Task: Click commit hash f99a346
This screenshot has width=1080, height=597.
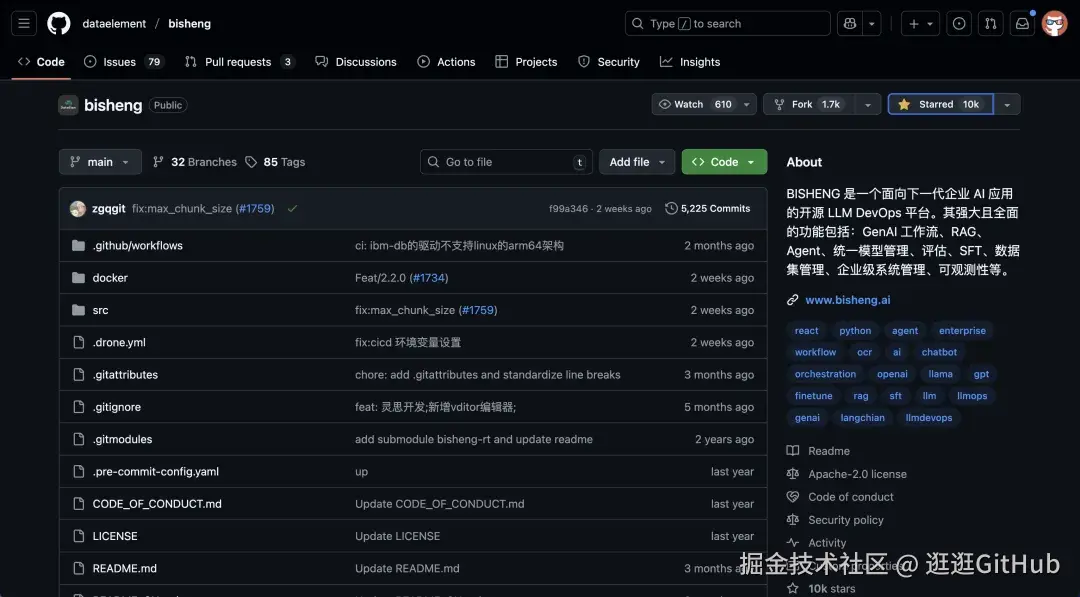Action: pos(568,209)
